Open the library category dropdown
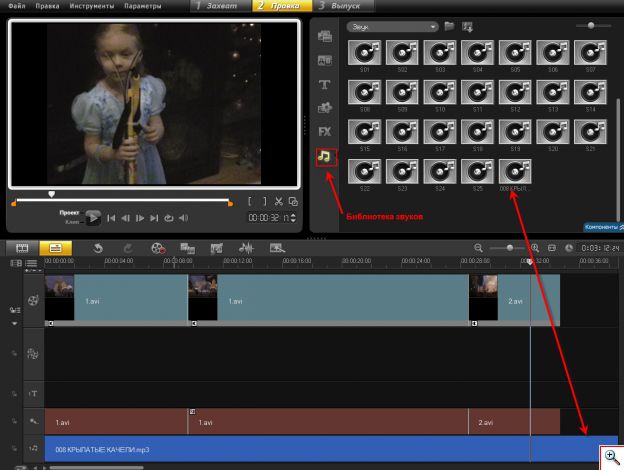Viewport: 624px width, 470px height. [392, 27]
